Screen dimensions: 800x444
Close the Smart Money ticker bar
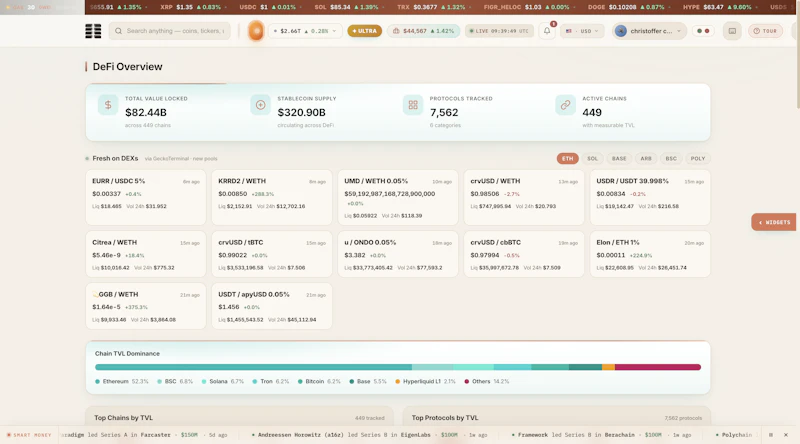786,435
